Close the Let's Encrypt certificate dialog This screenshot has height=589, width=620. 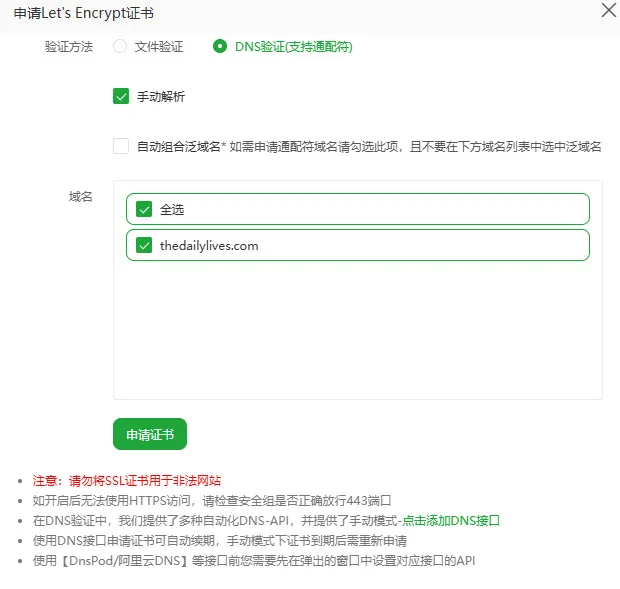pyautogui.click(x=609, y=10)
